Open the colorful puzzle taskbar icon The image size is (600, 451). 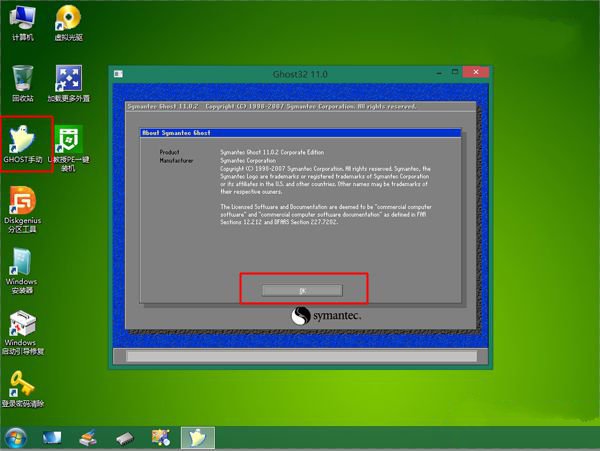coord(161,437)
